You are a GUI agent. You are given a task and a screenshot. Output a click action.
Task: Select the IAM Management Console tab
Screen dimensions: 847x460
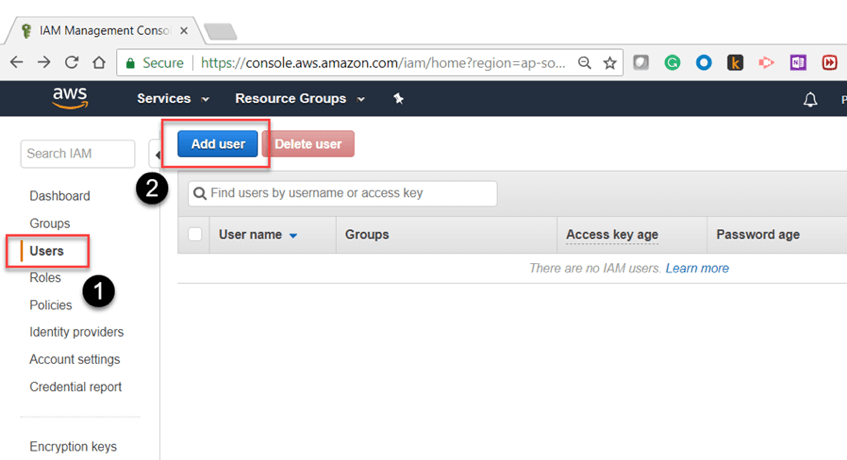tap(104, 31)
